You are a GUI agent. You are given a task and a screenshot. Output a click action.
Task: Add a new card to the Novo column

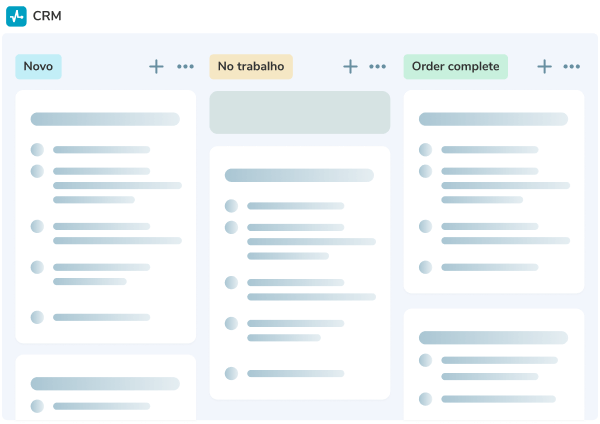pos(156,67)
